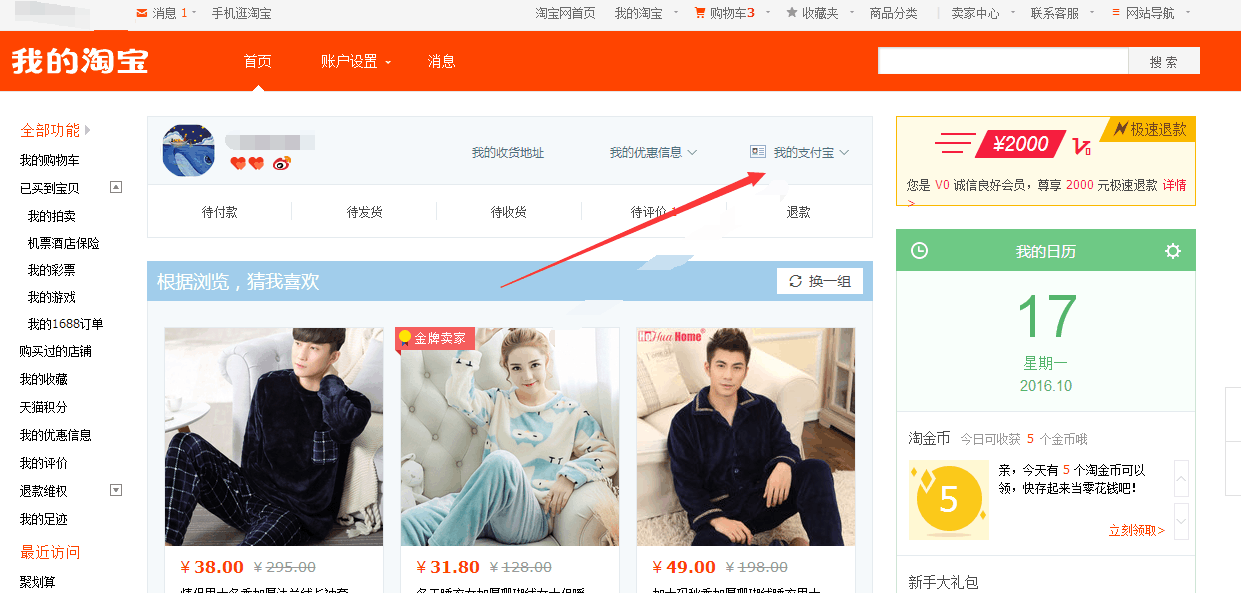
Task: Open the ¥38.00 pajama product image
Action: [x=274, y=436]
